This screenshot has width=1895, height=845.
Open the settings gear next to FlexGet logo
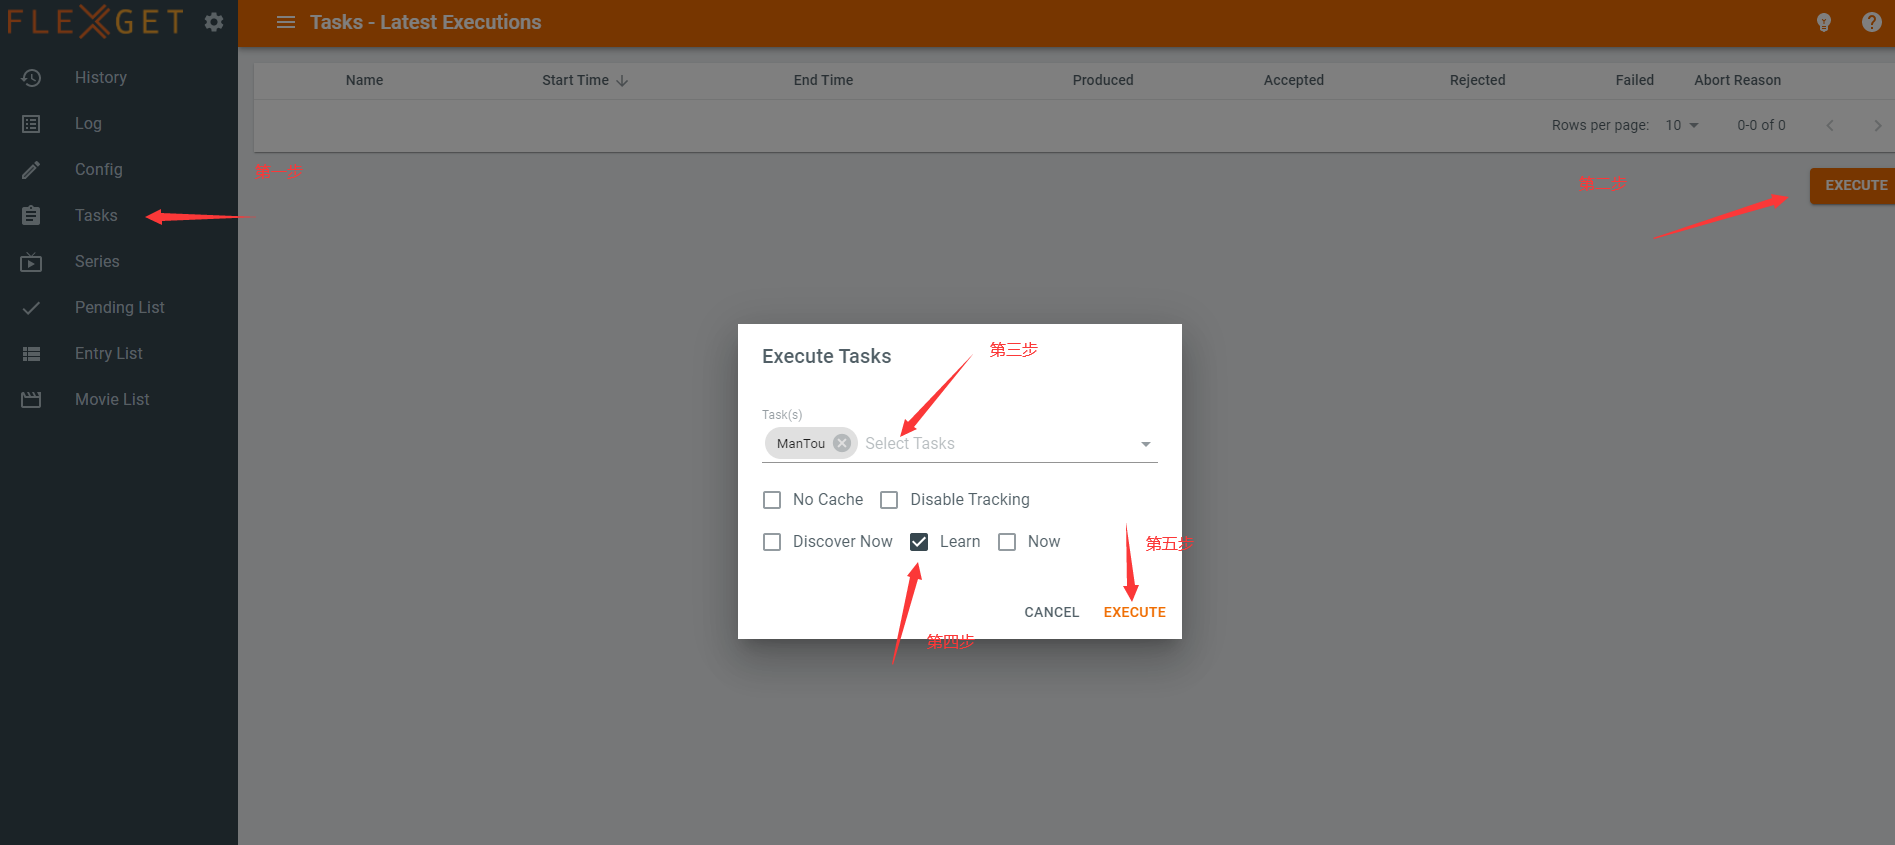pyautogui.click(x=214, y=22)
